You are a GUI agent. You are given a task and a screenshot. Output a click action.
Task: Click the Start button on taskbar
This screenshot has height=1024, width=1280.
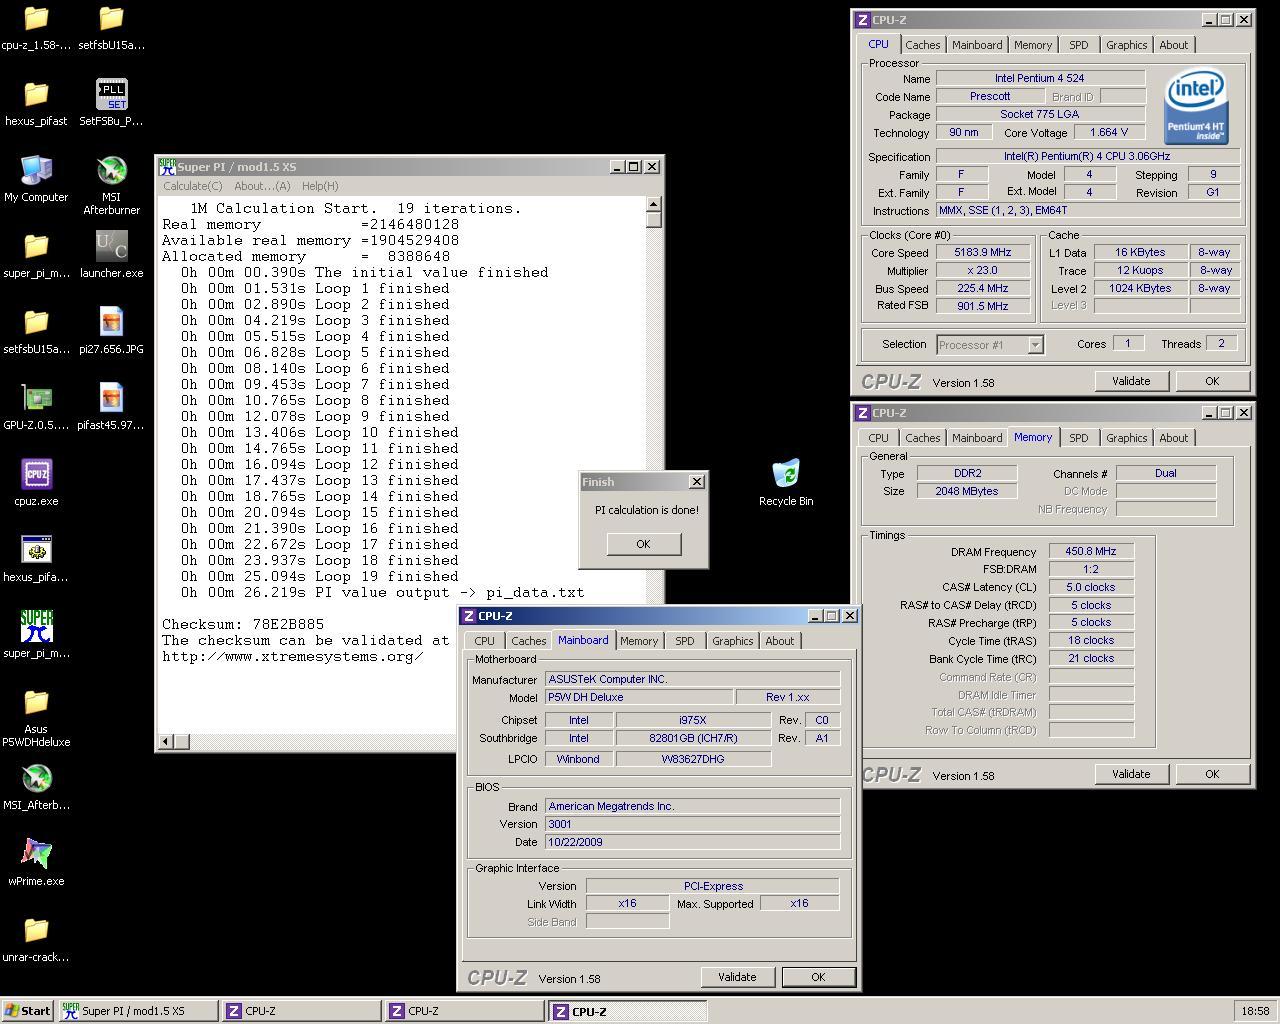point(28,1011)
